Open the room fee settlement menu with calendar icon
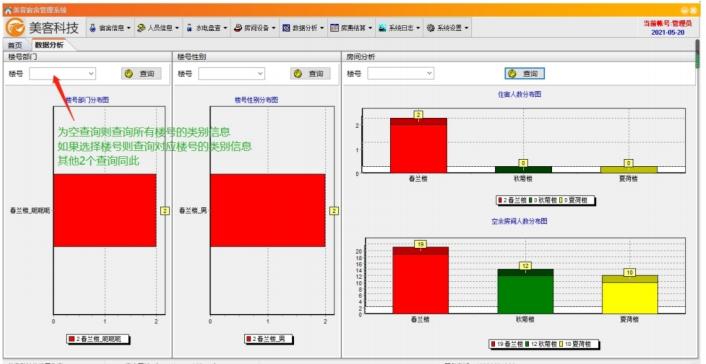Screen dimensions: 706x364 tap(351, 28)
